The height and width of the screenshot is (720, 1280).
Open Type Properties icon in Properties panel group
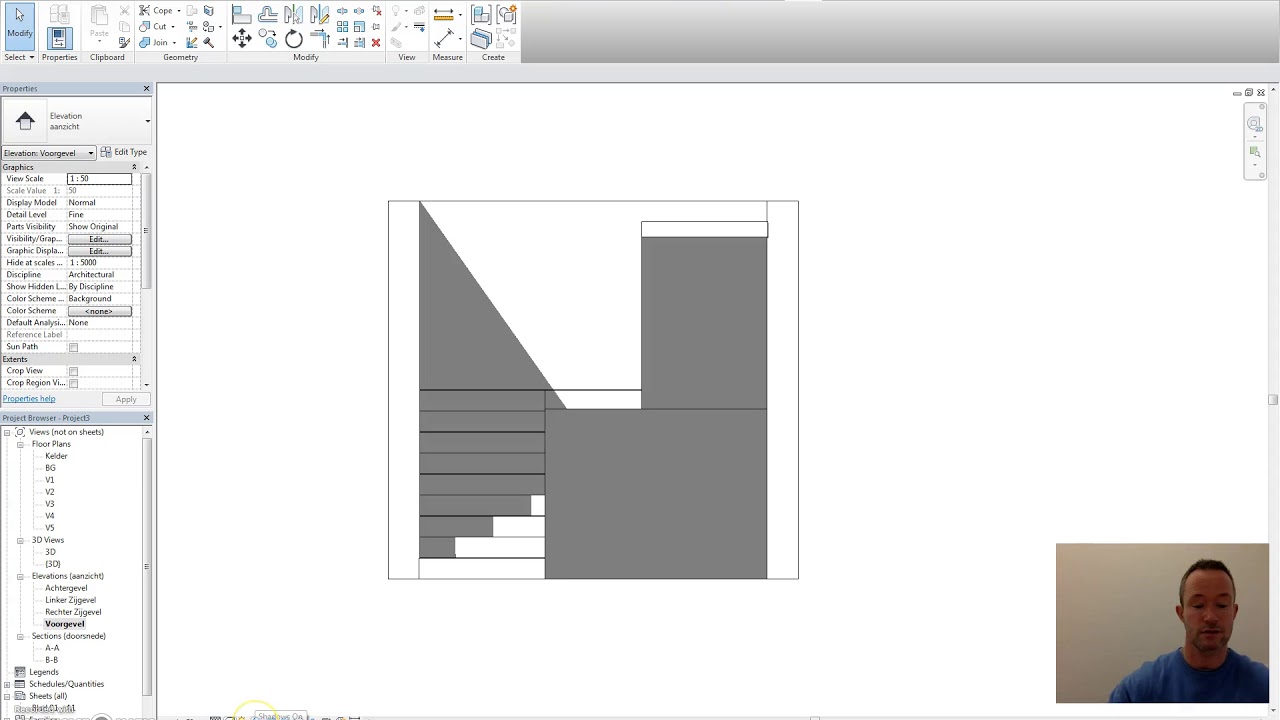[59, 14]
